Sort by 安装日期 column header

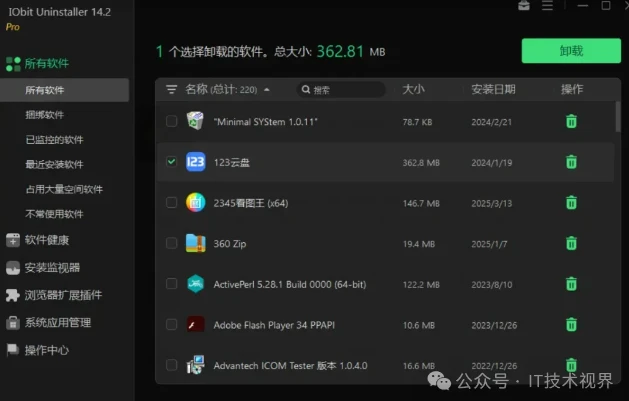[x=493, y=89]
